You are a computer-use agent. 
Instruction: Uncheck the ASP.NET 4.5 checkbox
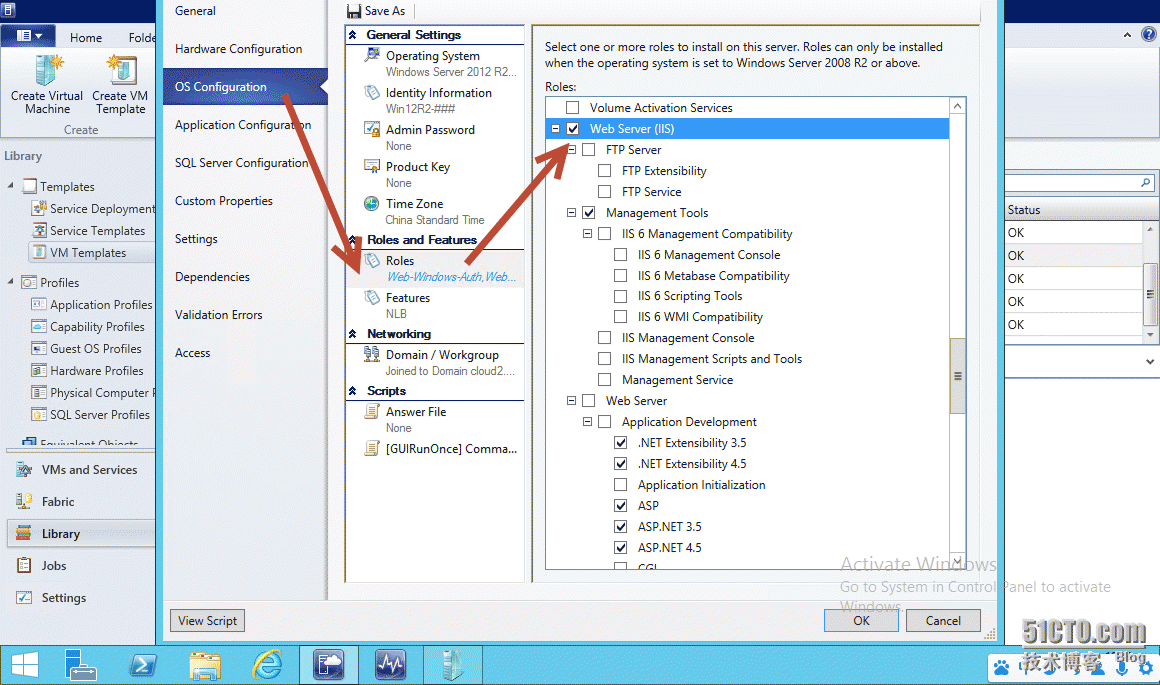(x=621, y=548)
